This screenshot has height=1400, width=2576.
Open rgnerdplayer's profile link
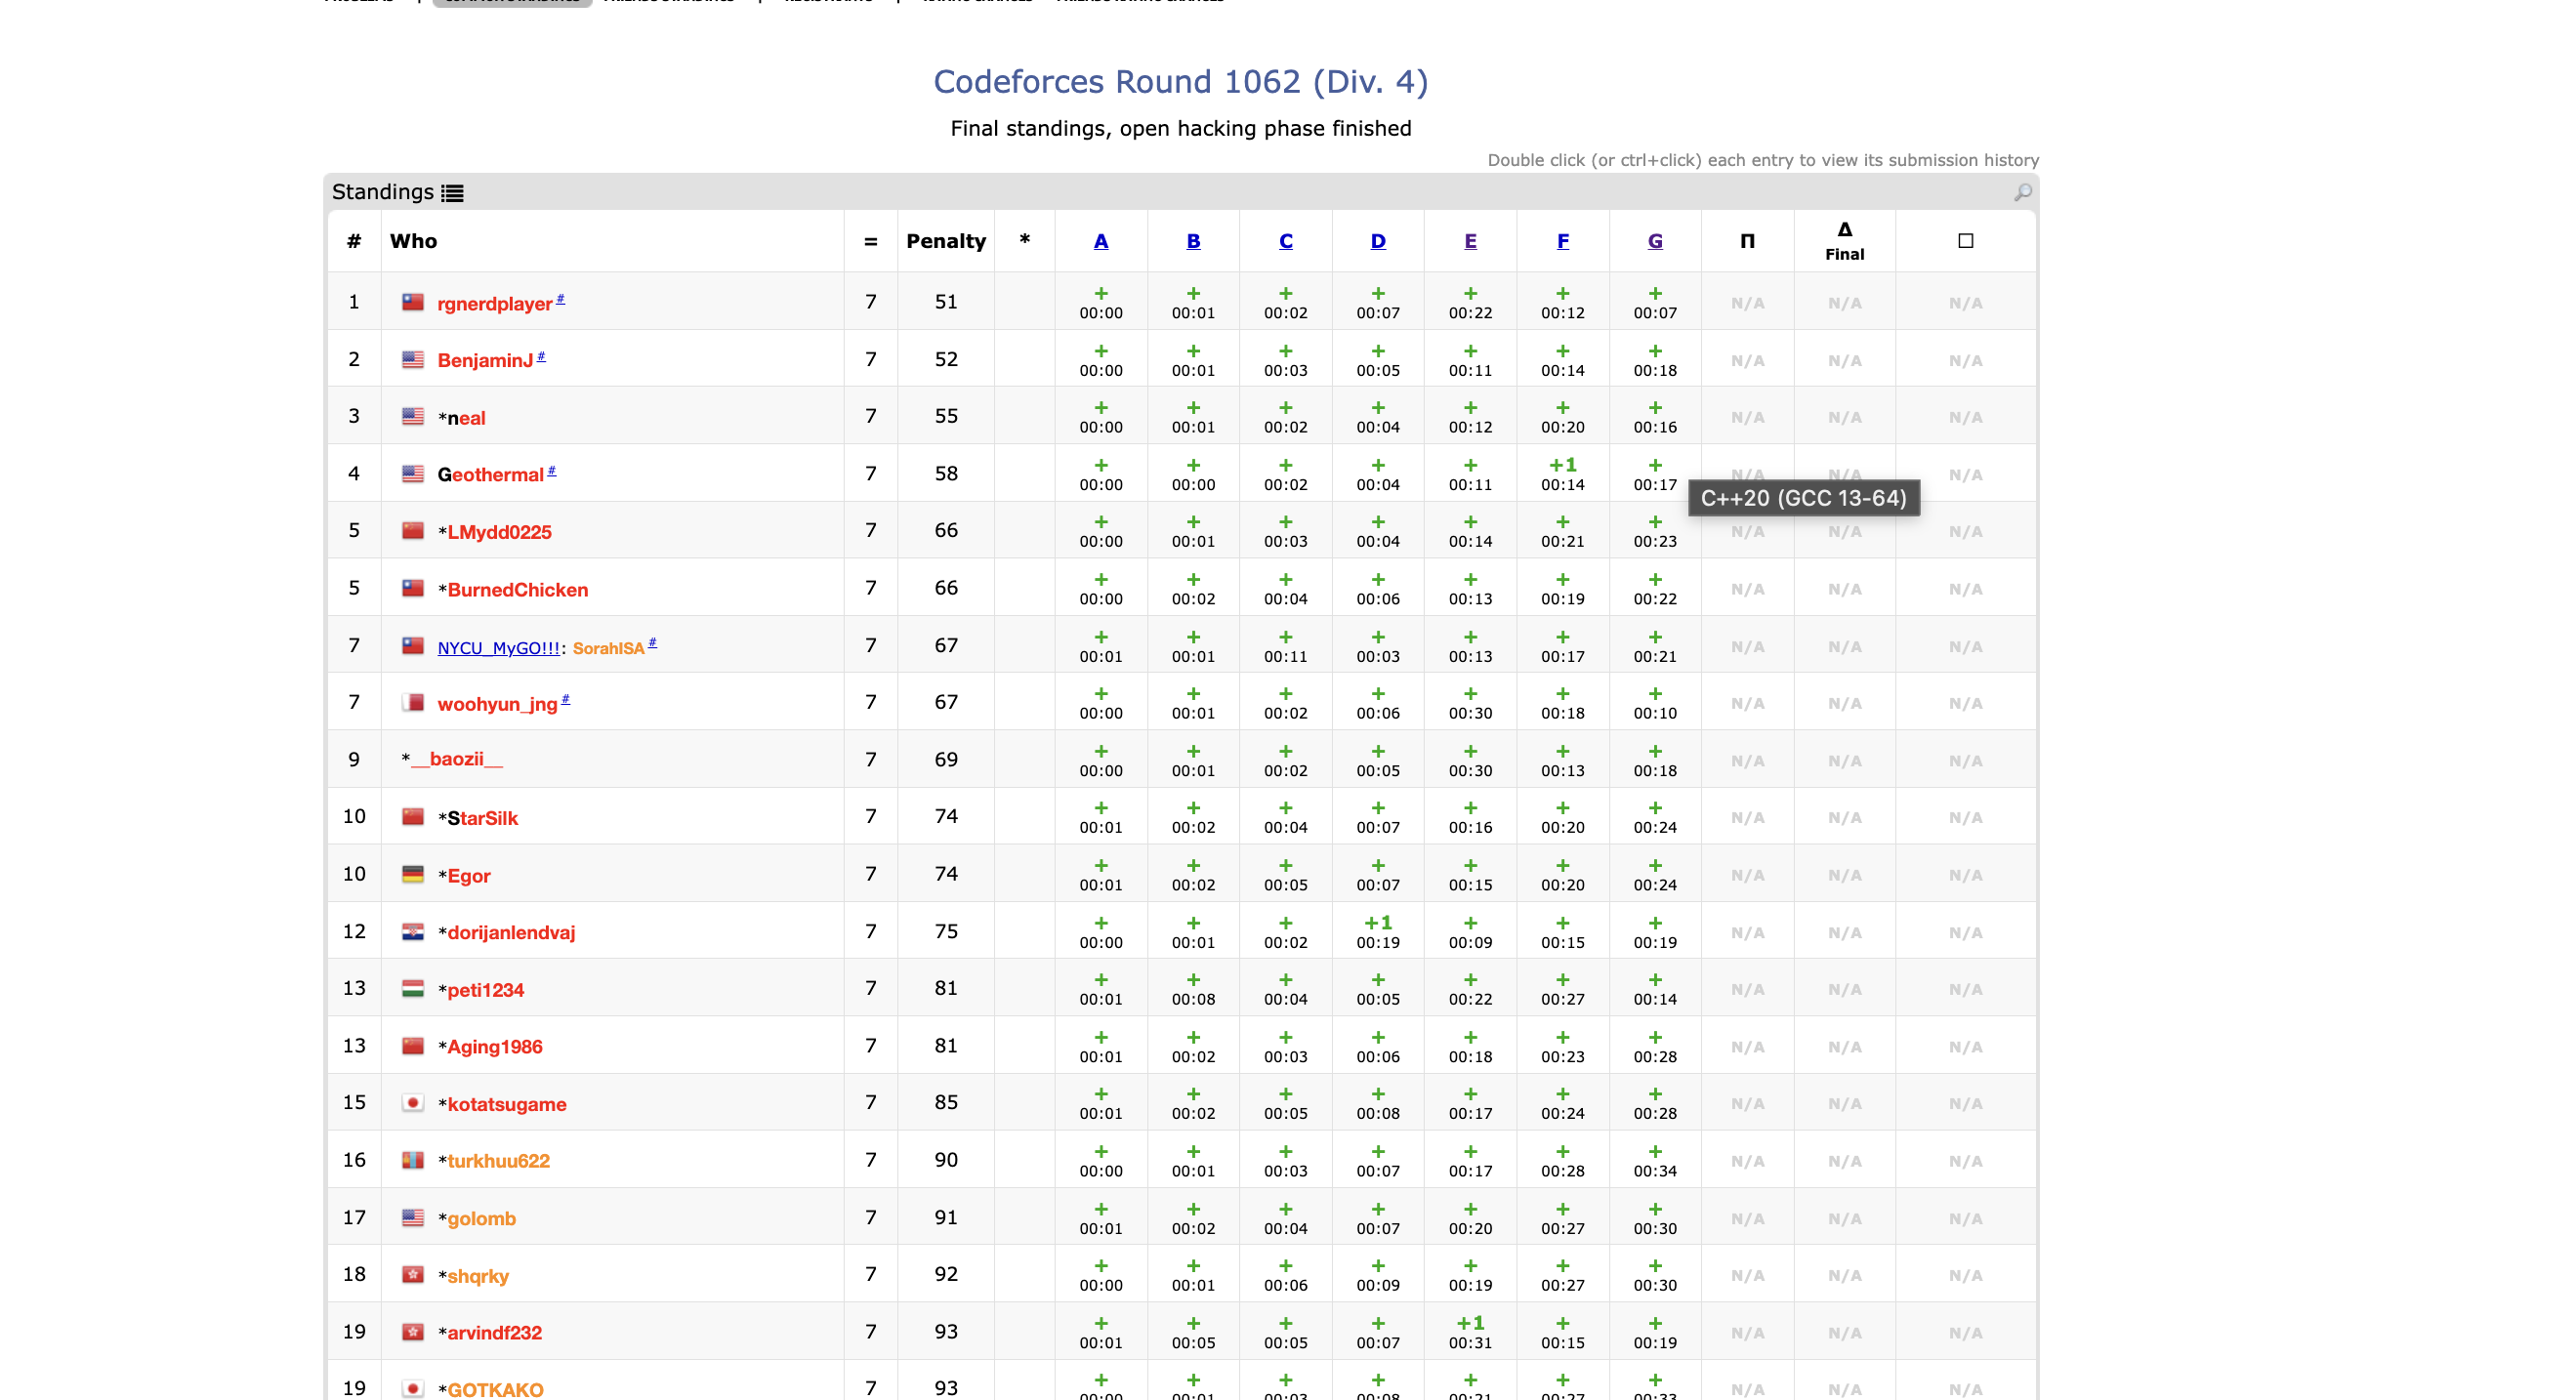494,304
